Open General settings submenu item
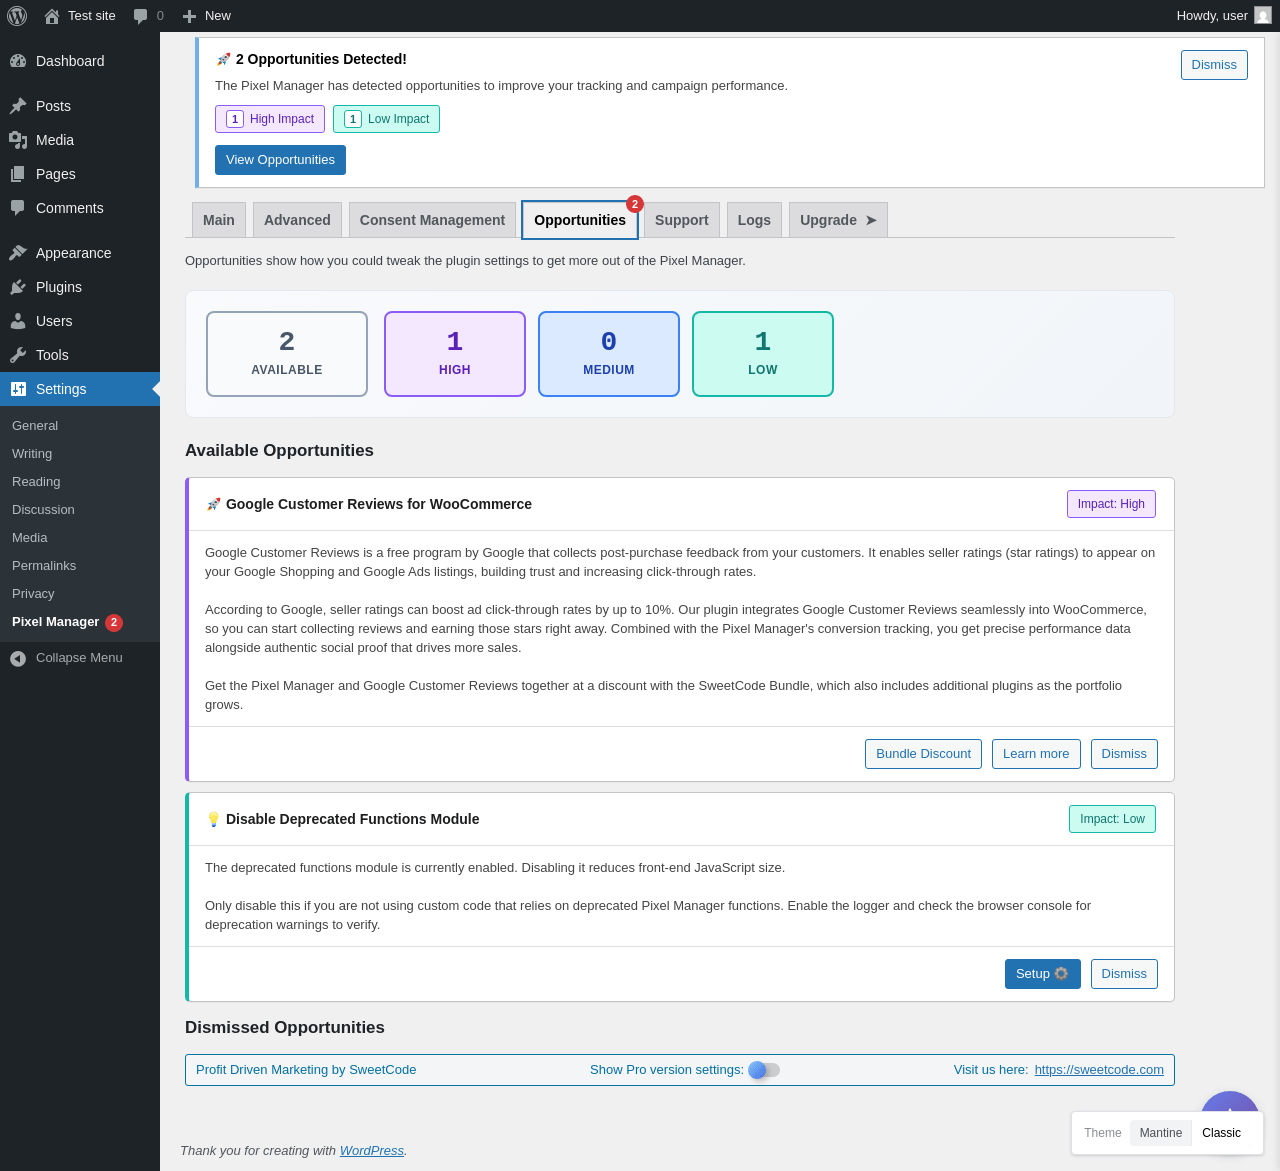Image resolution: width=1280 pixels, height=1171 pixels. pos(35,426)
